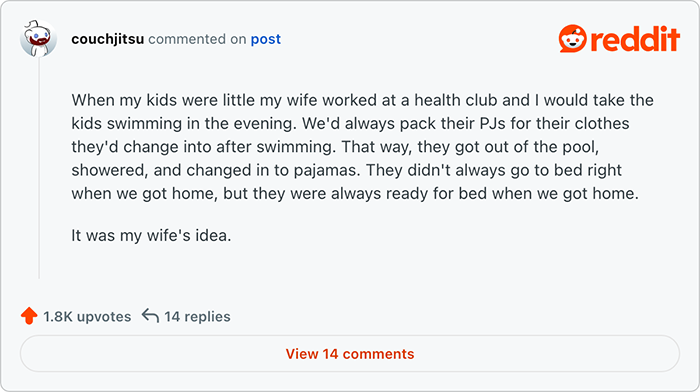700x392 pixels.
Task: Open the couchjitsu username profile link
Action: click(x=108, y=39)
